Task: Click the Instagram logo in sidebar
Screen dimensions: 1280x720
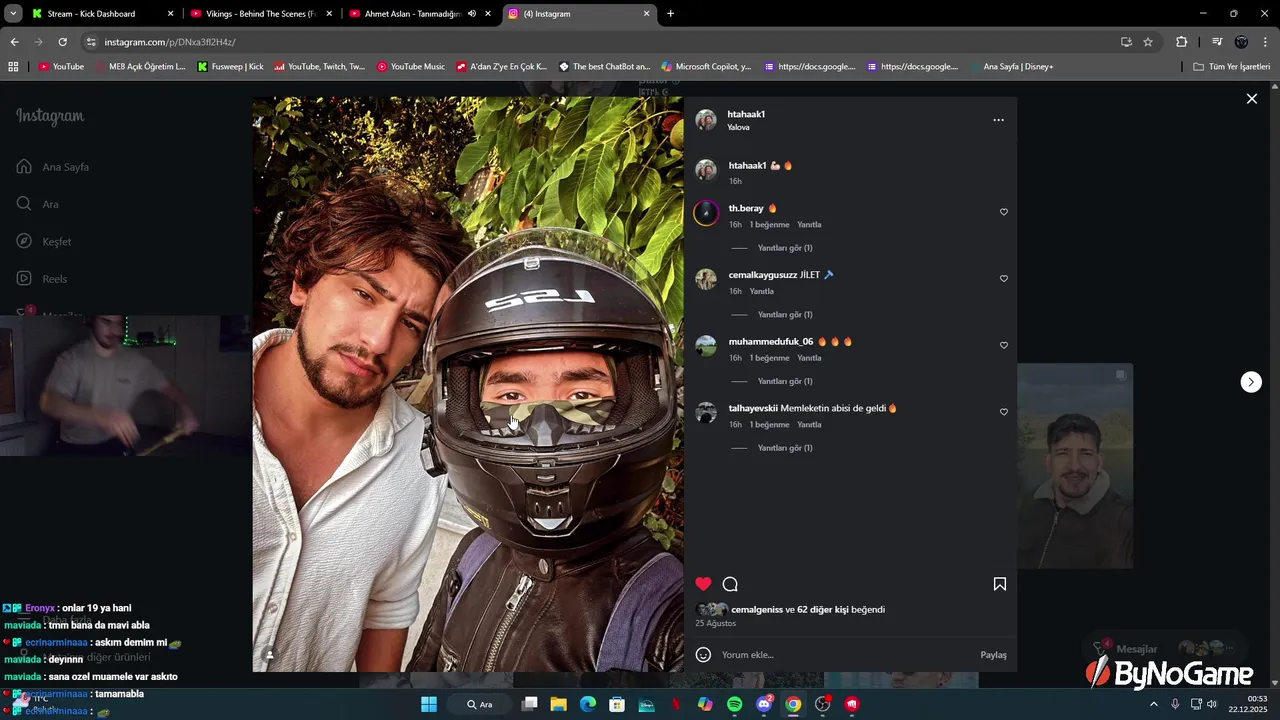Action: tap(50, 116)
